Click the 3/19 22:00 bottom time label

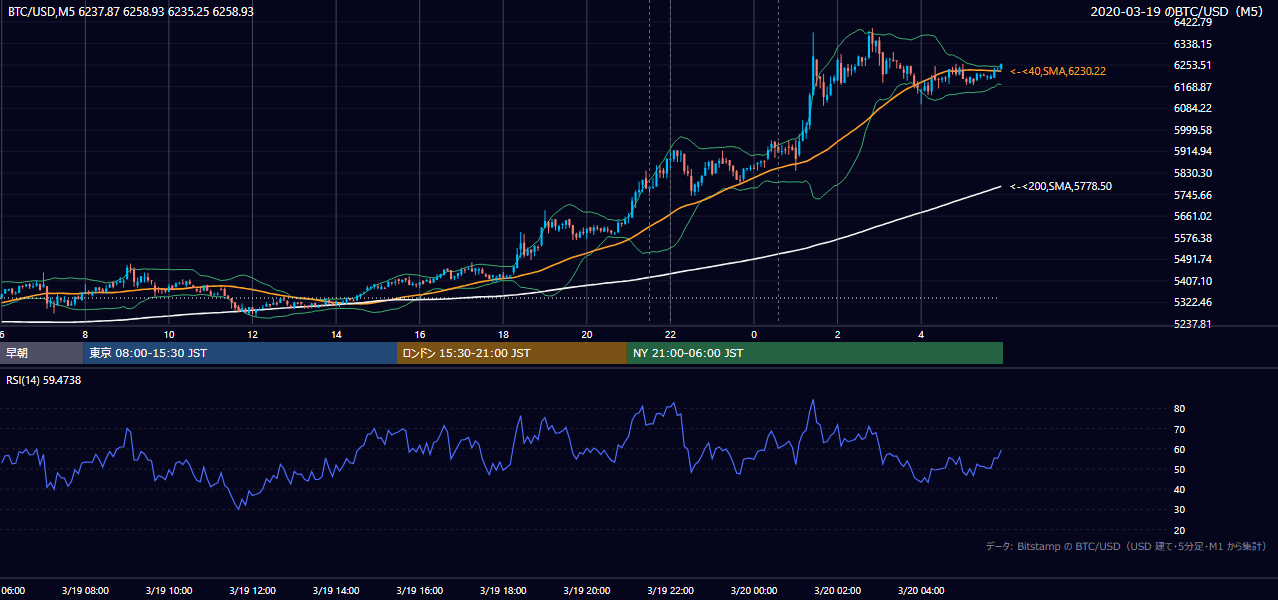pyautogui.click(x=670, y=591)
